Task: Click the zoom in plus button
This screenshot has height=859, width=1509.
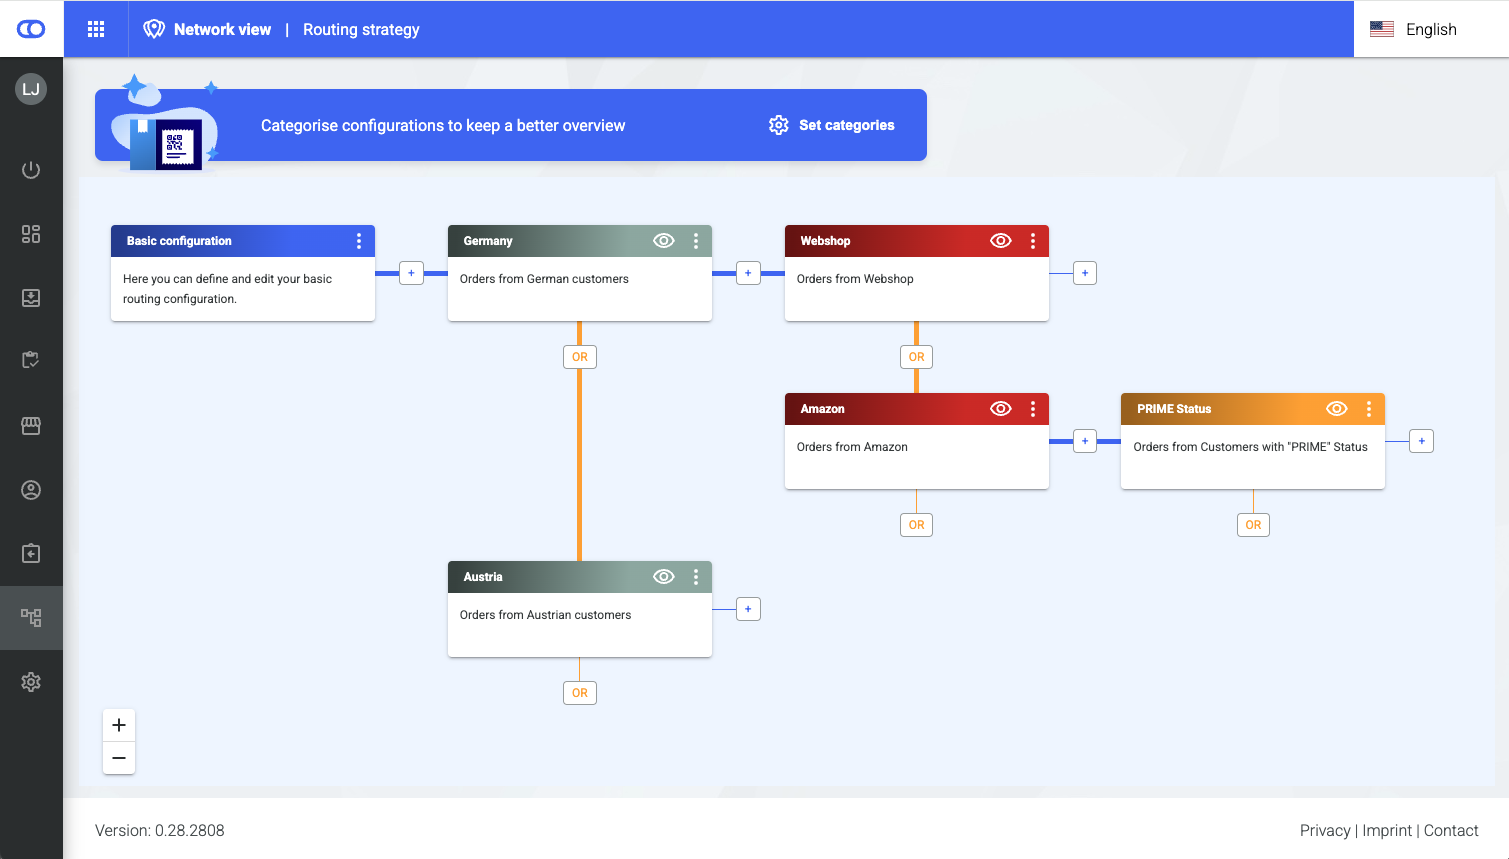Action: click(119, 725)
